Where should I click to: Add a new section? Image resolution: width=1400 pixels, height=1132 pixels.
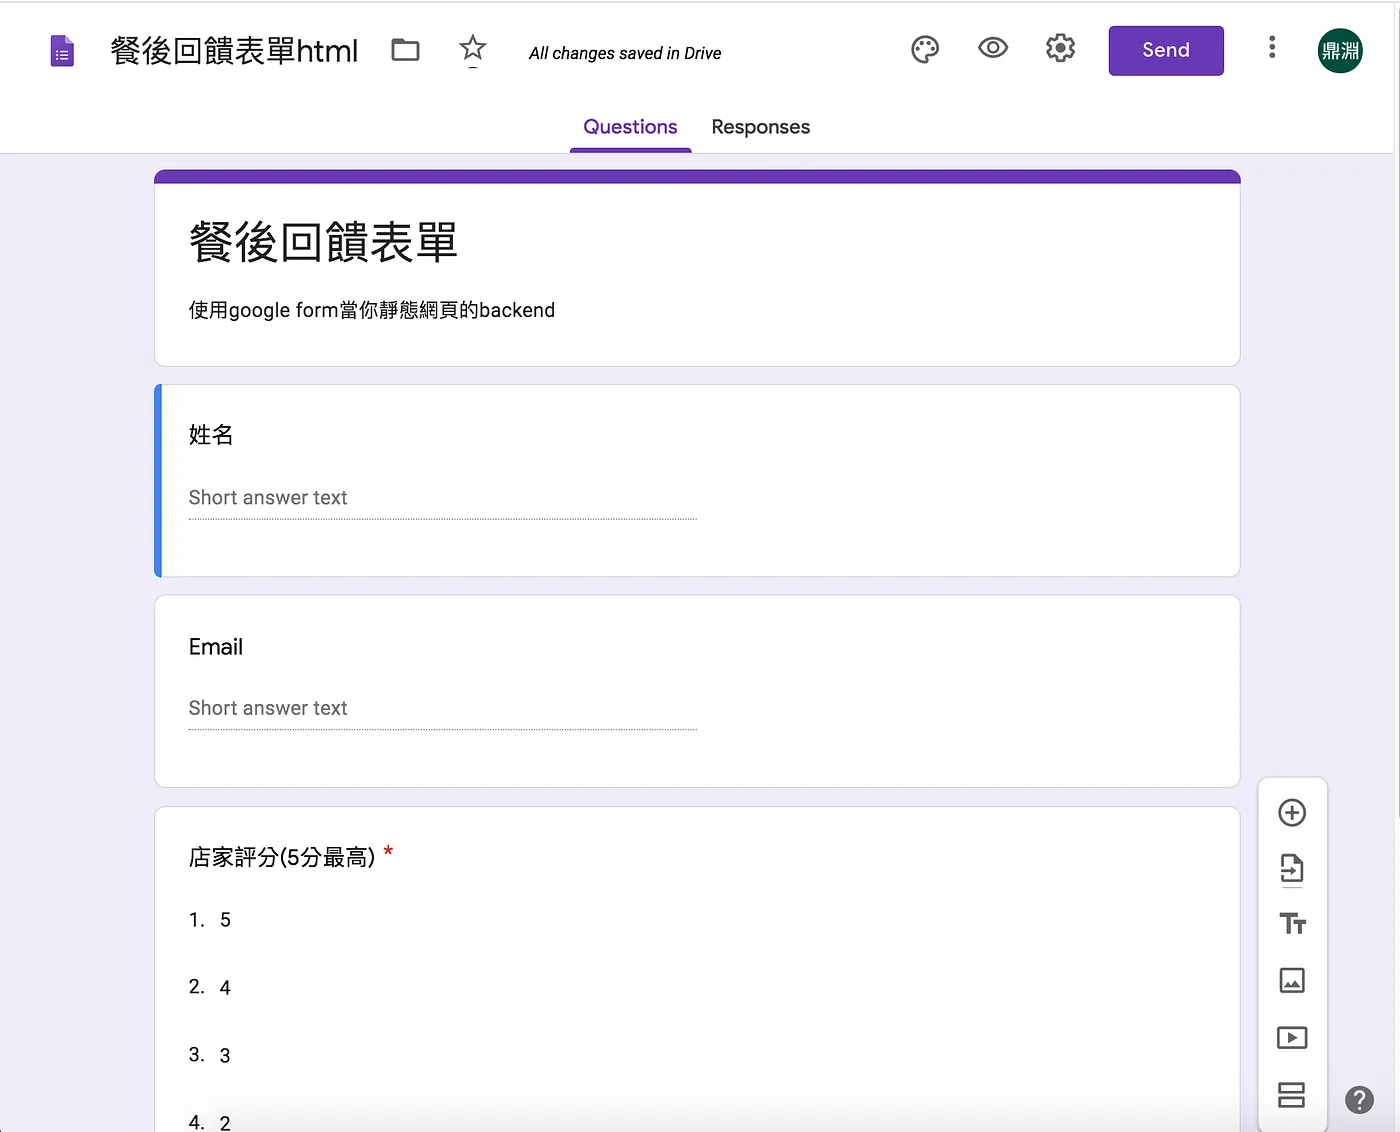(1292, 1095)
